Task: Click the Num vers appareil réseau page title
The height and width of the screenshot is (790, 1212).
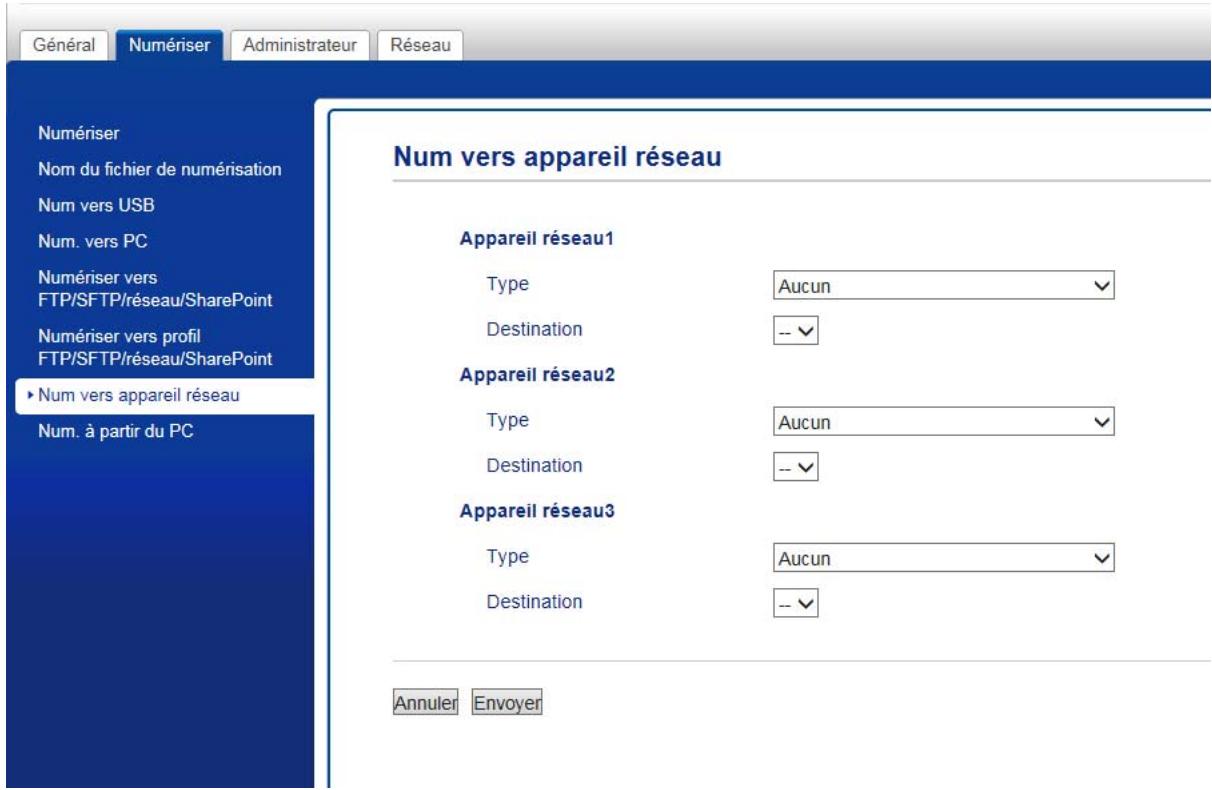Action: (x=557, y=156)
